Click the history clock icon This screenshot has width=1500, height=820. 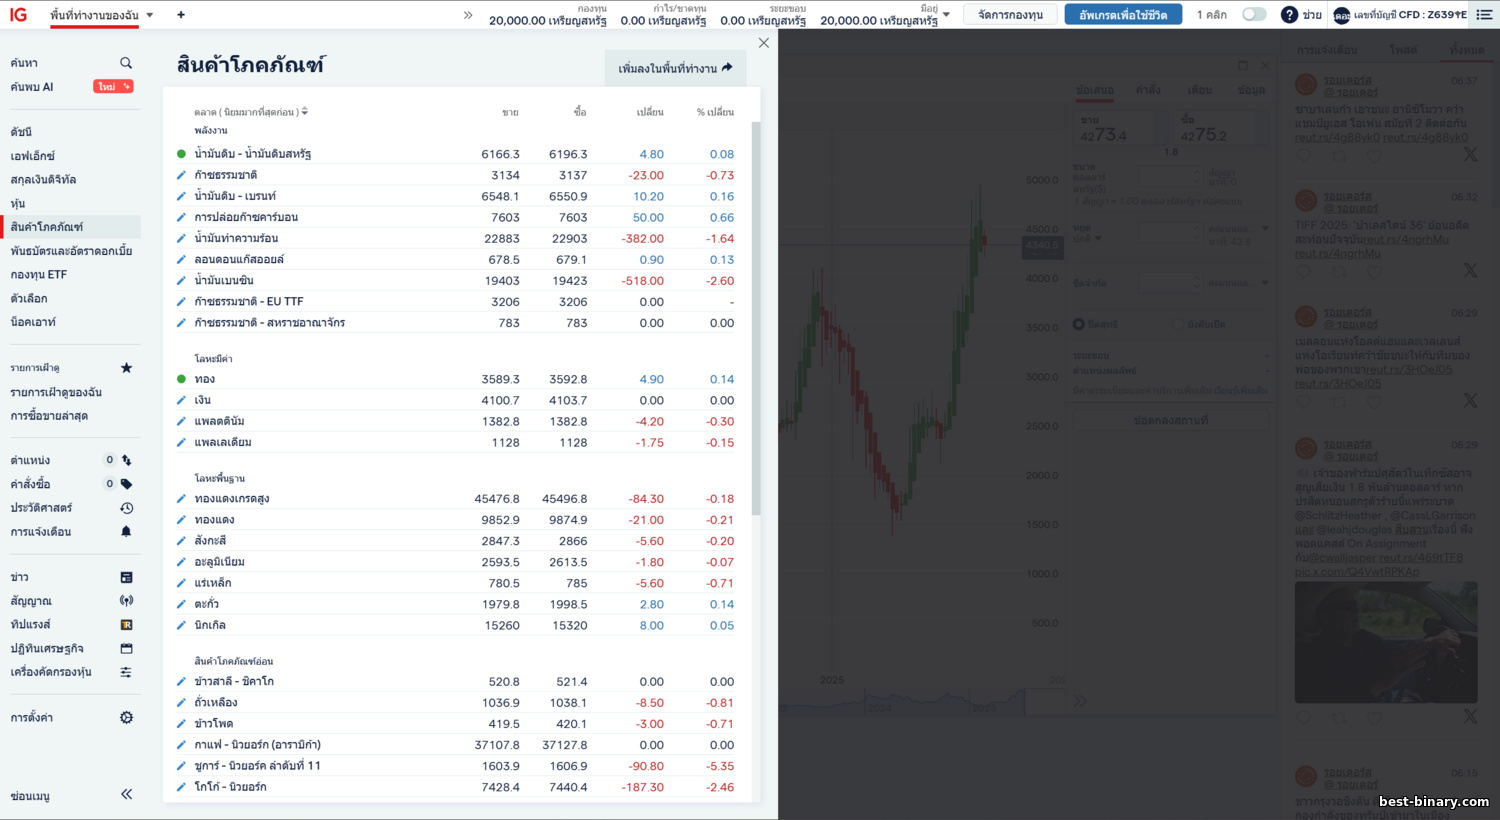pyautogui.click(x=126, y=508)
